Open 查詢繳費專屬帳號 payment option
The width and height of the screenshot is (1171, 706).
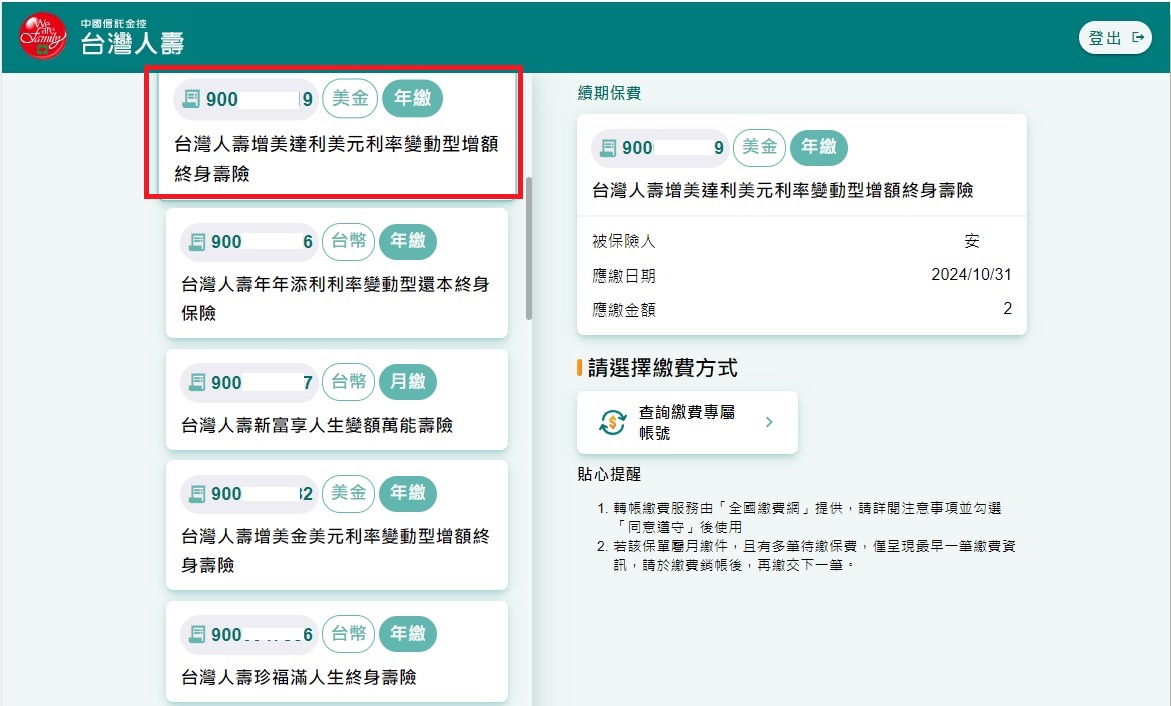click(x=687, y=422)
